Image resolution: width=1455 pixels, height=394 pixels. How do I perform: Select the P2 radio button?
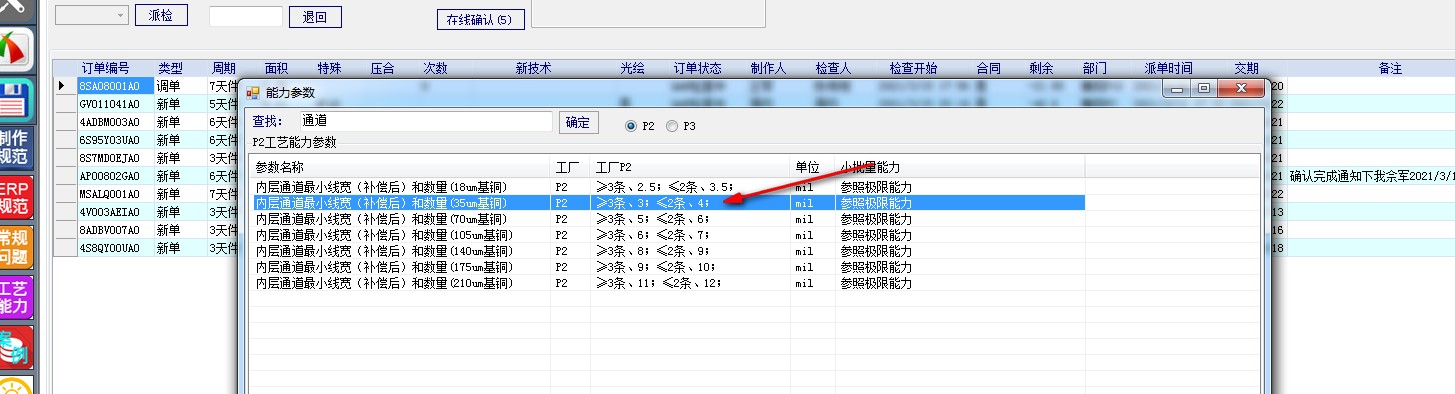tap(631, 126)
